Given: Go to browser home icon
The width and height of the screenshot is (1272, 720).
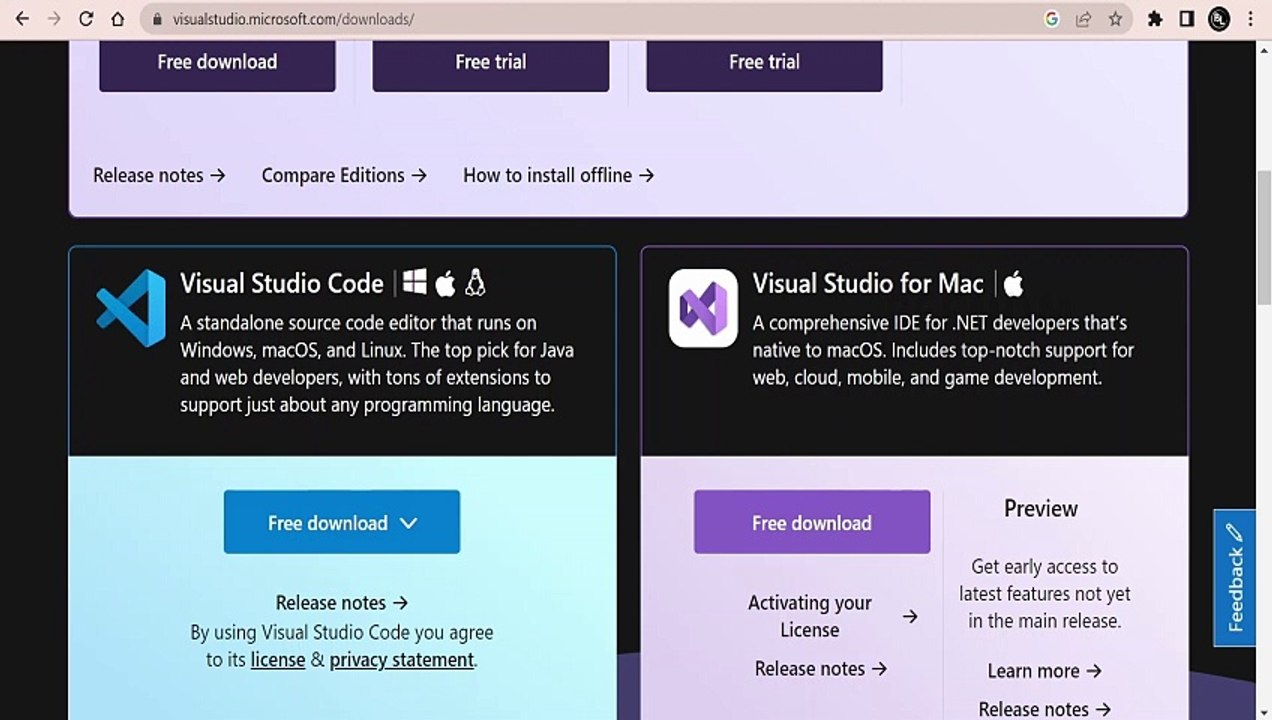Looking at the screenshot, I should tap(118, 19).
